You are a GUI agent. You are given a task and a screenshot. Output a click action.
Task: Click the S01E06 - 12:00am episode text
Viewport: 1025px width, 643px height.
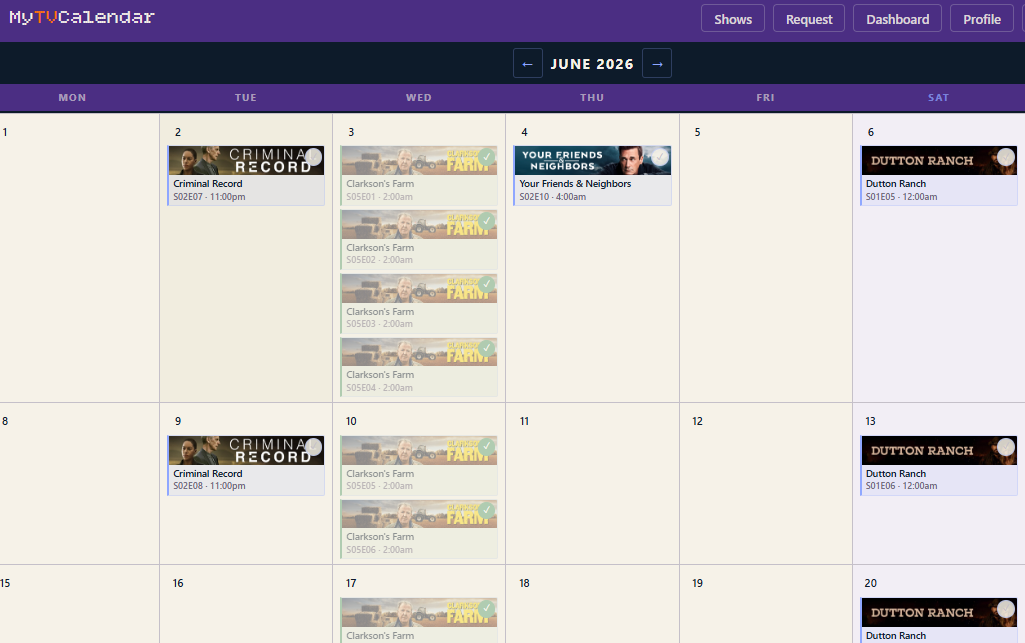[901, 486]
